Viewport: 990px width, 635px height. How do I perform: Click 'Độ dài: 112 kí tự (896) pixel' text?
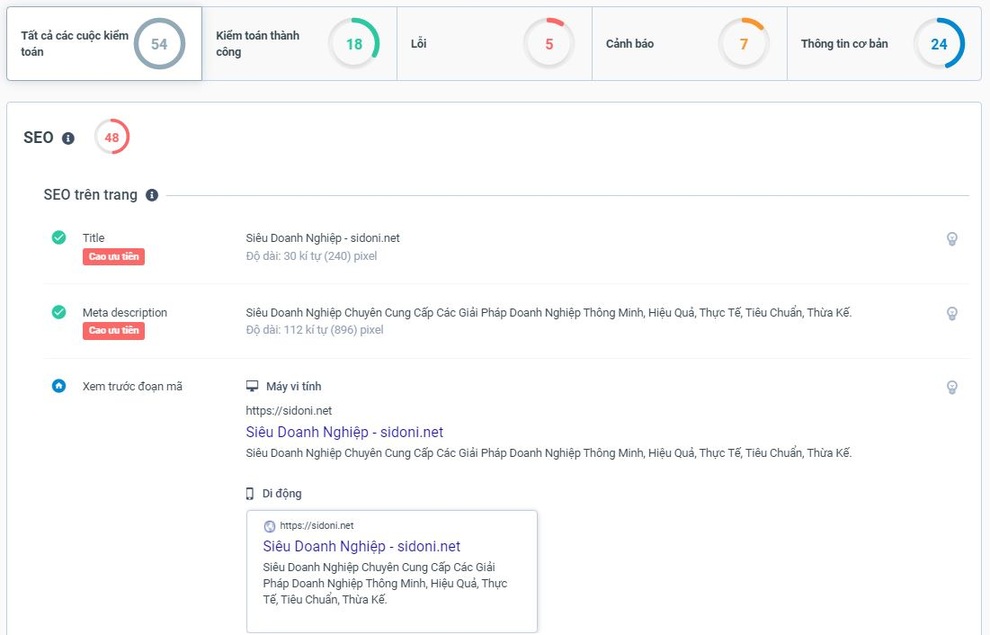pyautogui.click(x=314, y=330)
